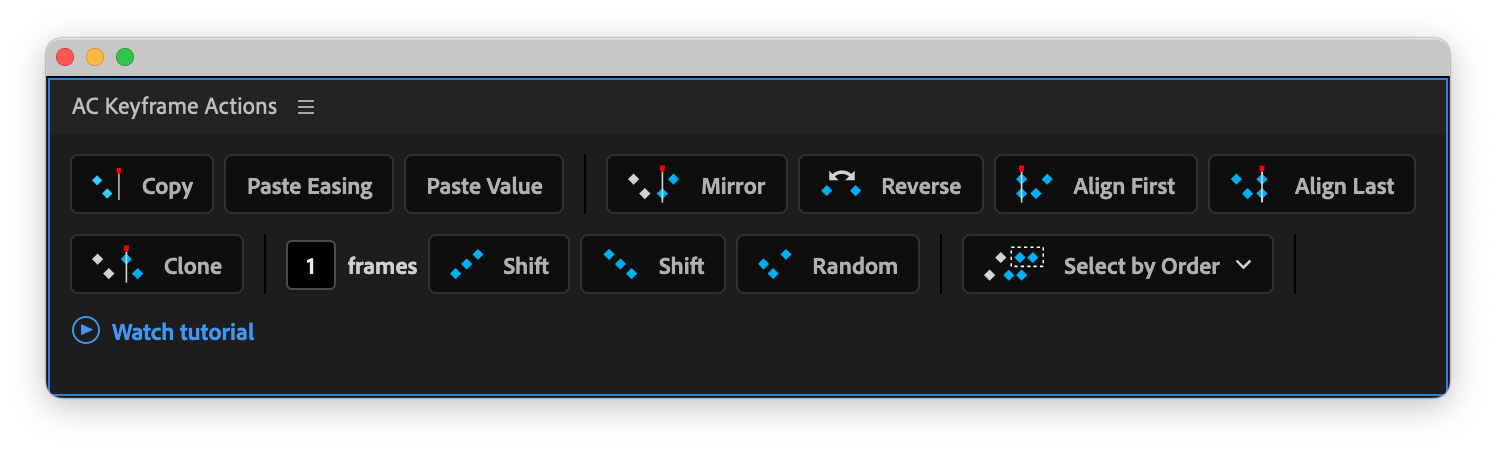Click the descending Shift keyframes button
Viewport: 1496px width, 452px height.
pyautogui.click(x=652, y=265)
